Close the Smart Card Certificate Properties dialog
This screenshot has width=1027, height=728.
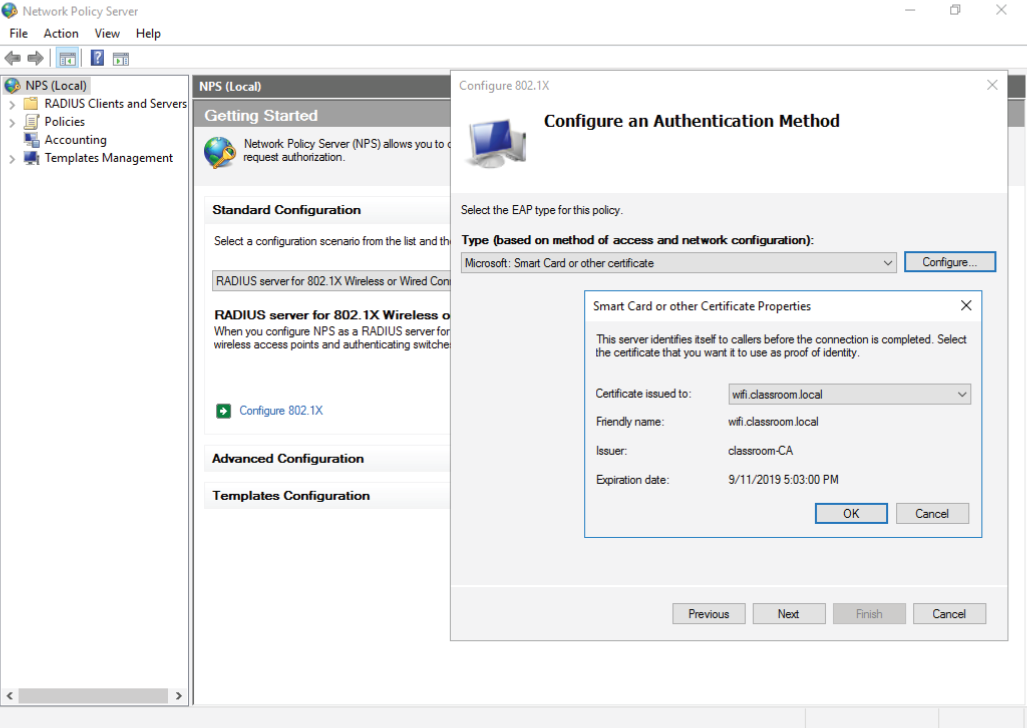click(966, 305)
